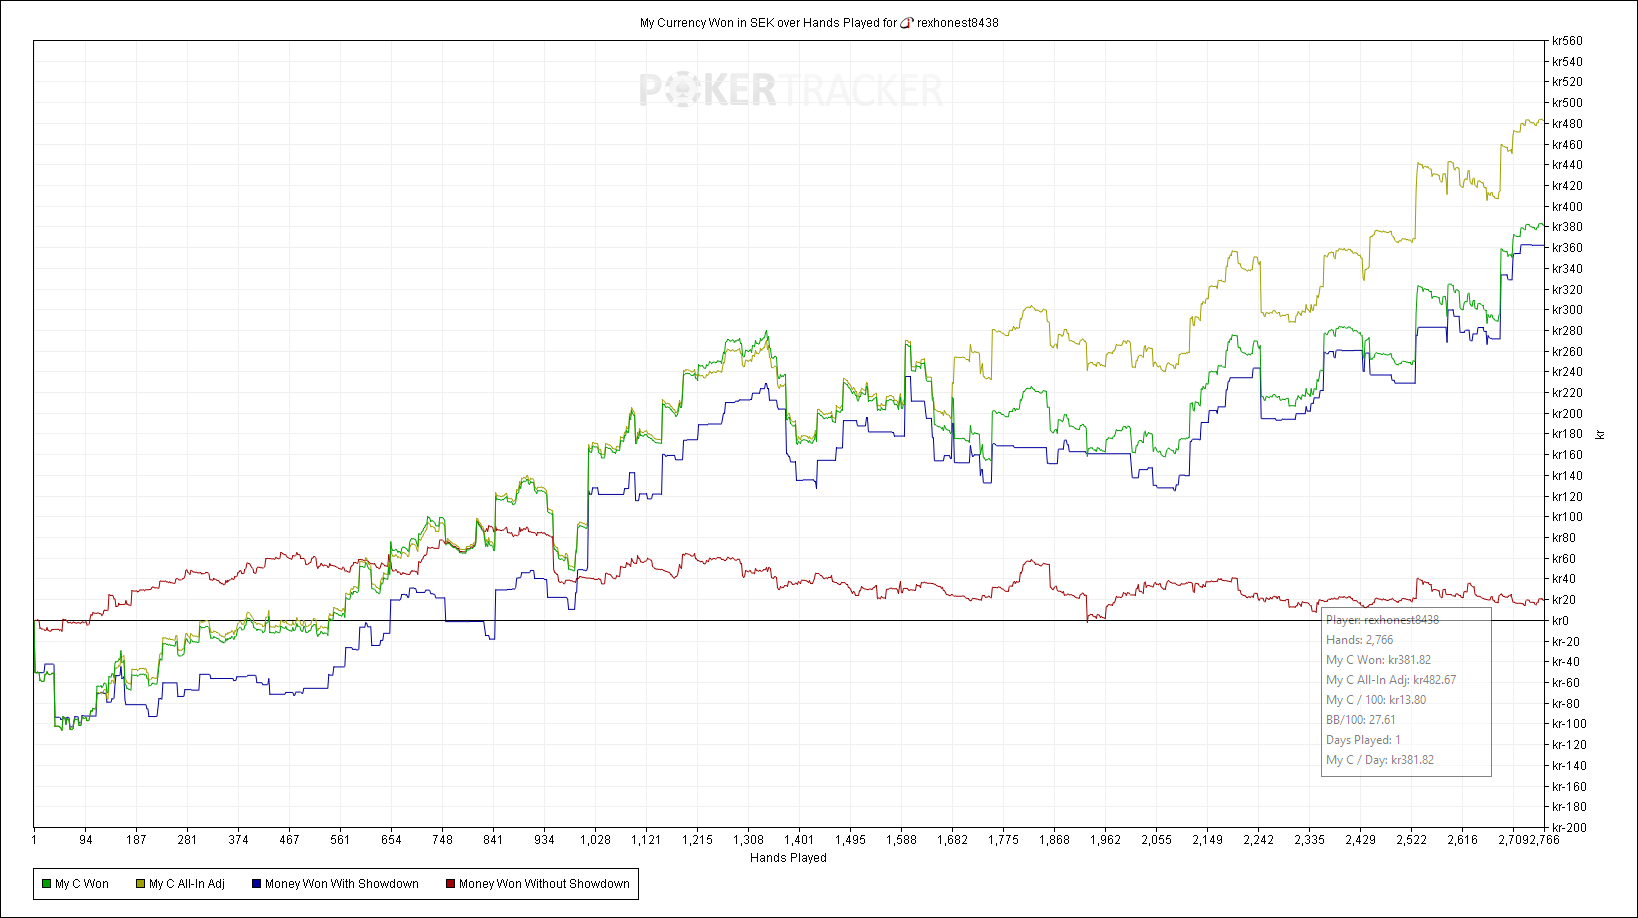The height and width of the screenshot is (918, 1638).
Task: Select Money Won With Showdown legend label
Action: 342,884
